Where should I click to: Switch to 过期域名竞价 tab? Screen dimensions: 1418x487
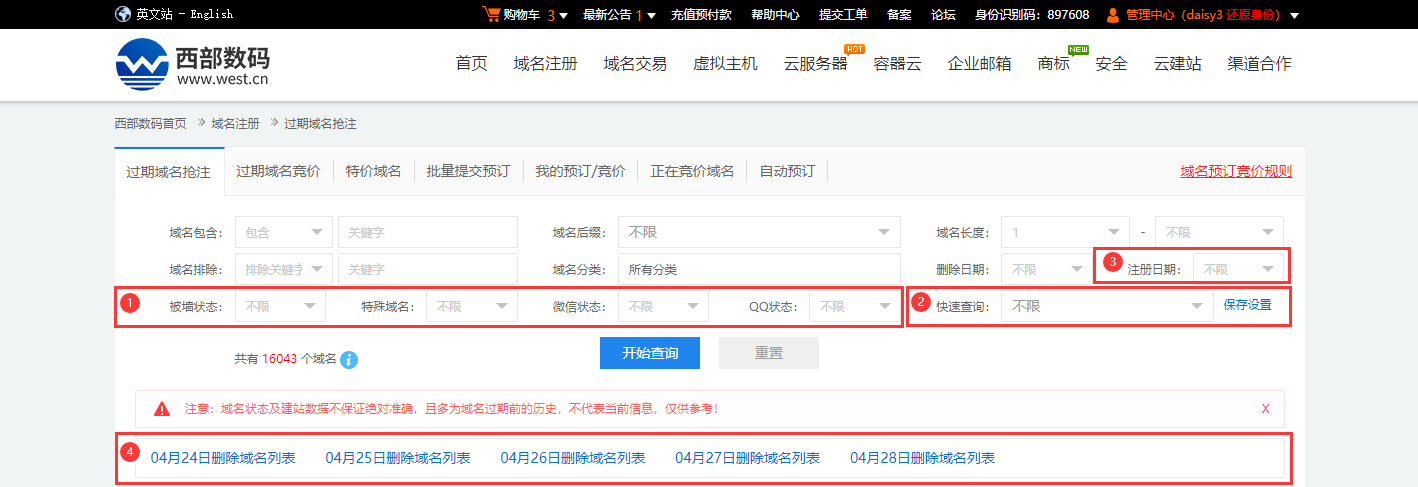[x=278, y=171]
